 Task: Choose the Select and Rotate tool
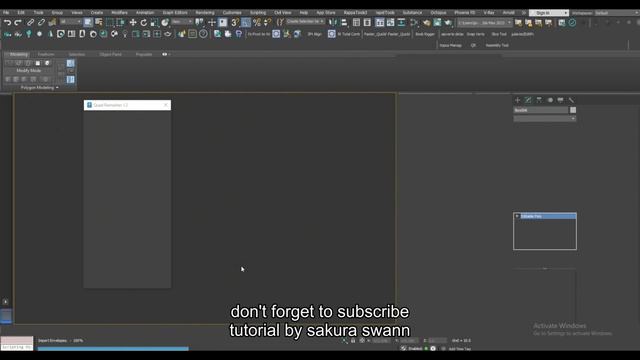pyautogui.click(x=144, y=22)
